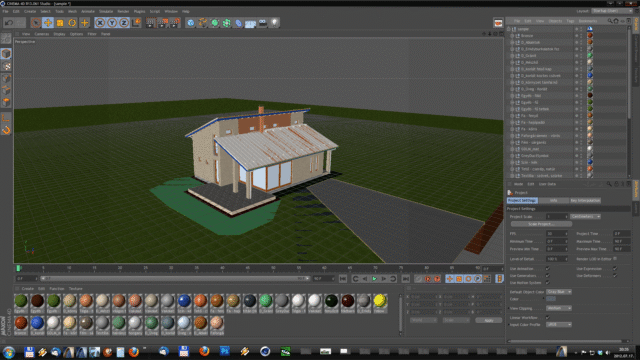The width and height of the screenshot is (640, 360).
Task: Toggle Use Animation checkbox
Action: point(548,269)
